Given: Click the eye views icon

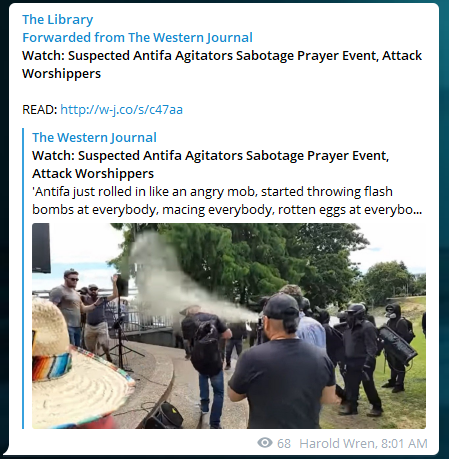Looking at the screenshot, I should tap(265, 443).
